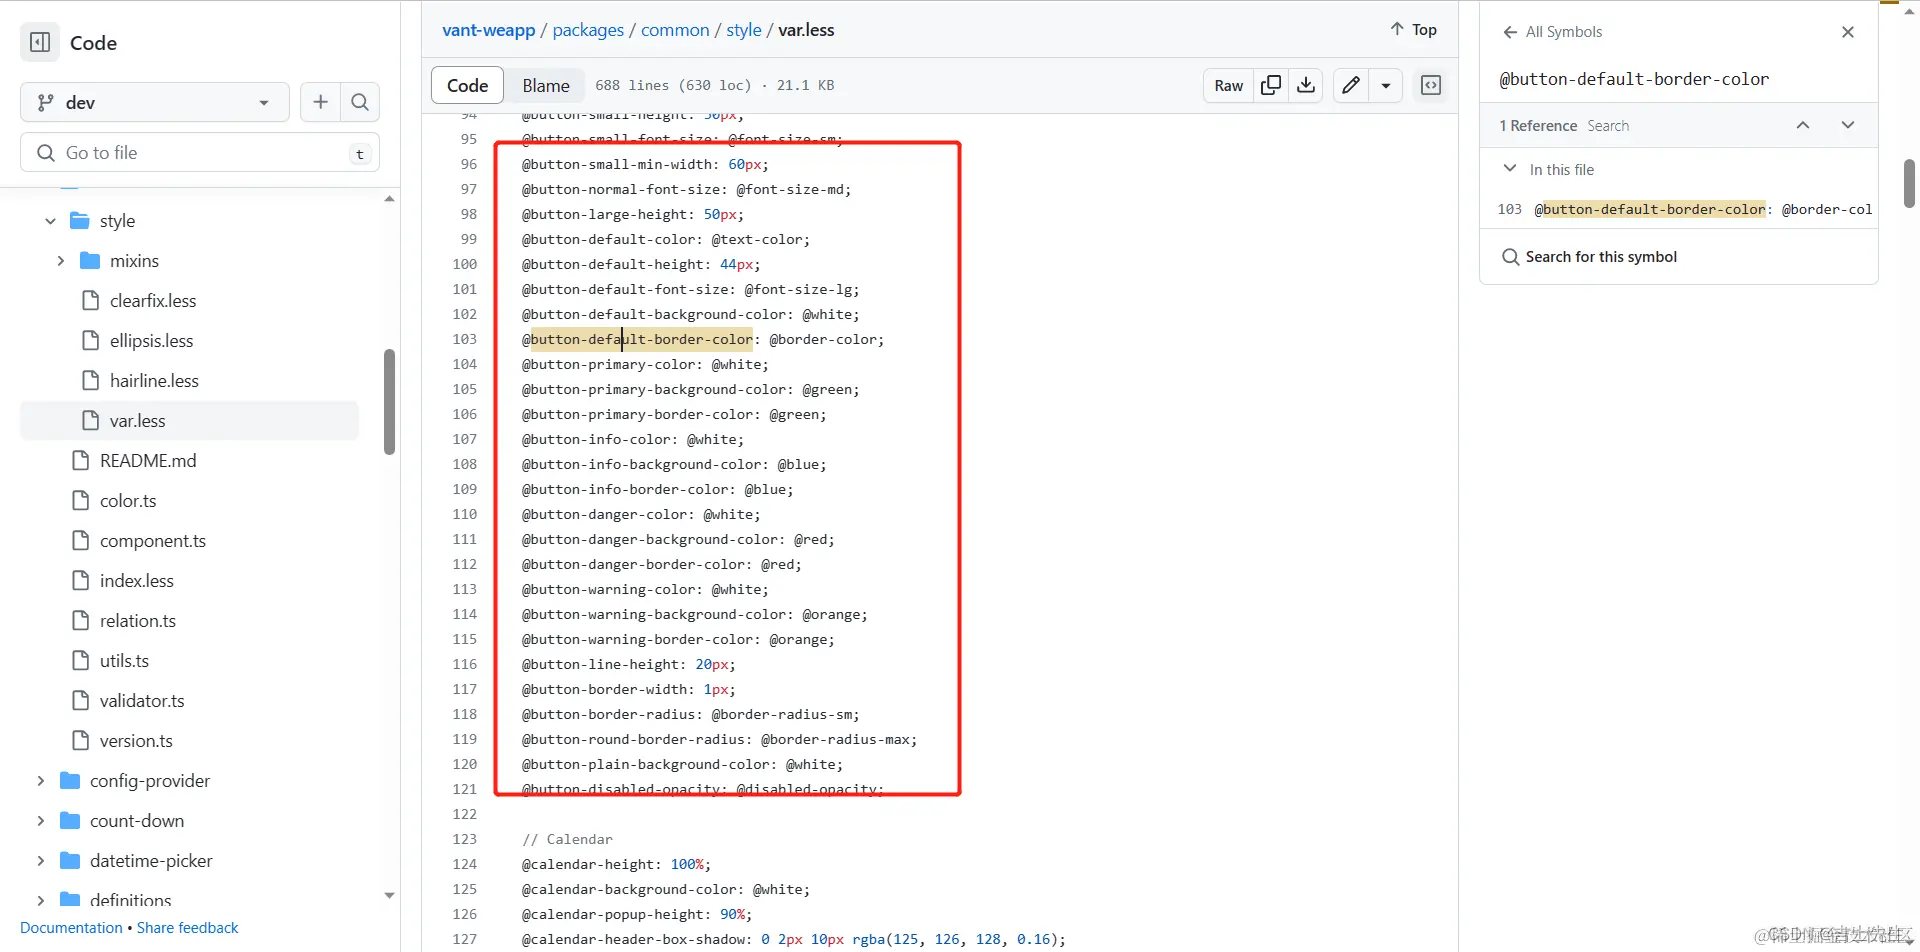The width and height of the screenshot is (1920, 952).
Task: Open validator.ts file
Action: click(x=142, y=701)
